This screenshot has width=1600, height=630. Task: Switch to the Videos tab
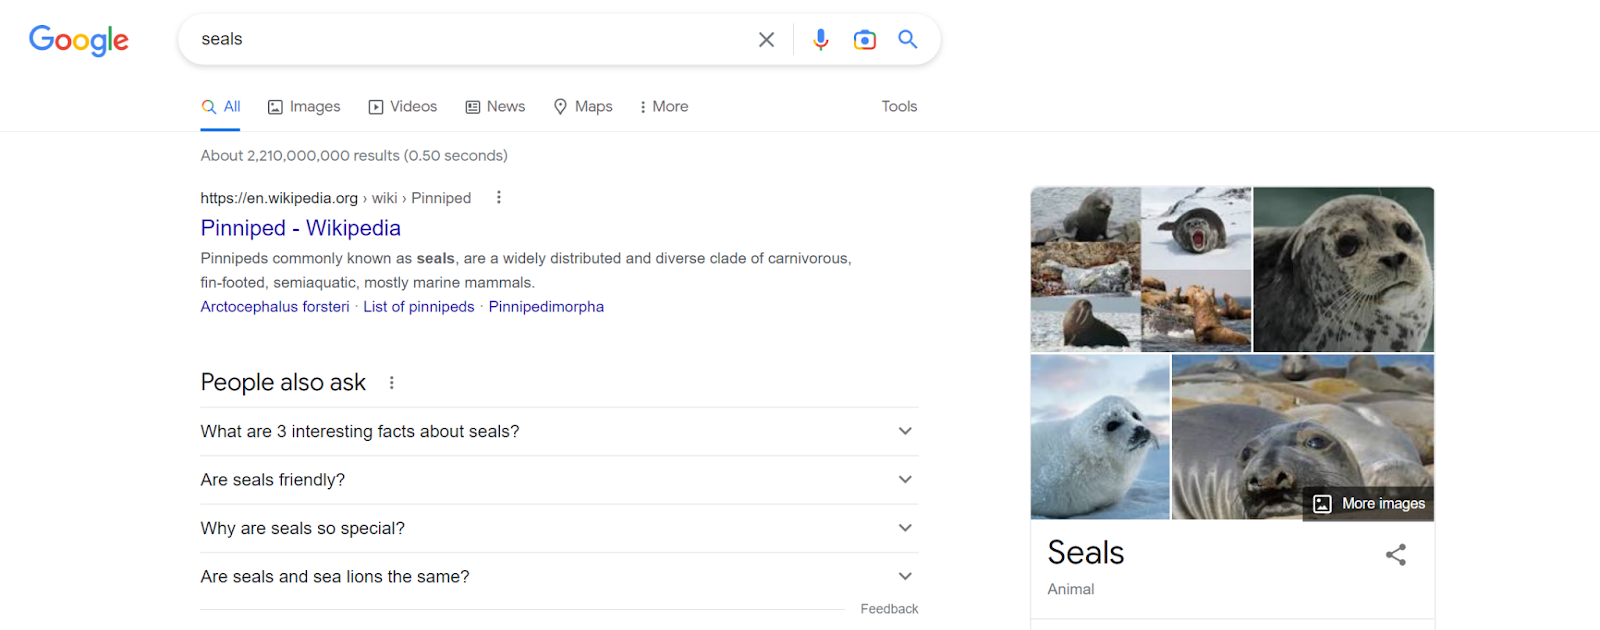click(x=403, y=107)
